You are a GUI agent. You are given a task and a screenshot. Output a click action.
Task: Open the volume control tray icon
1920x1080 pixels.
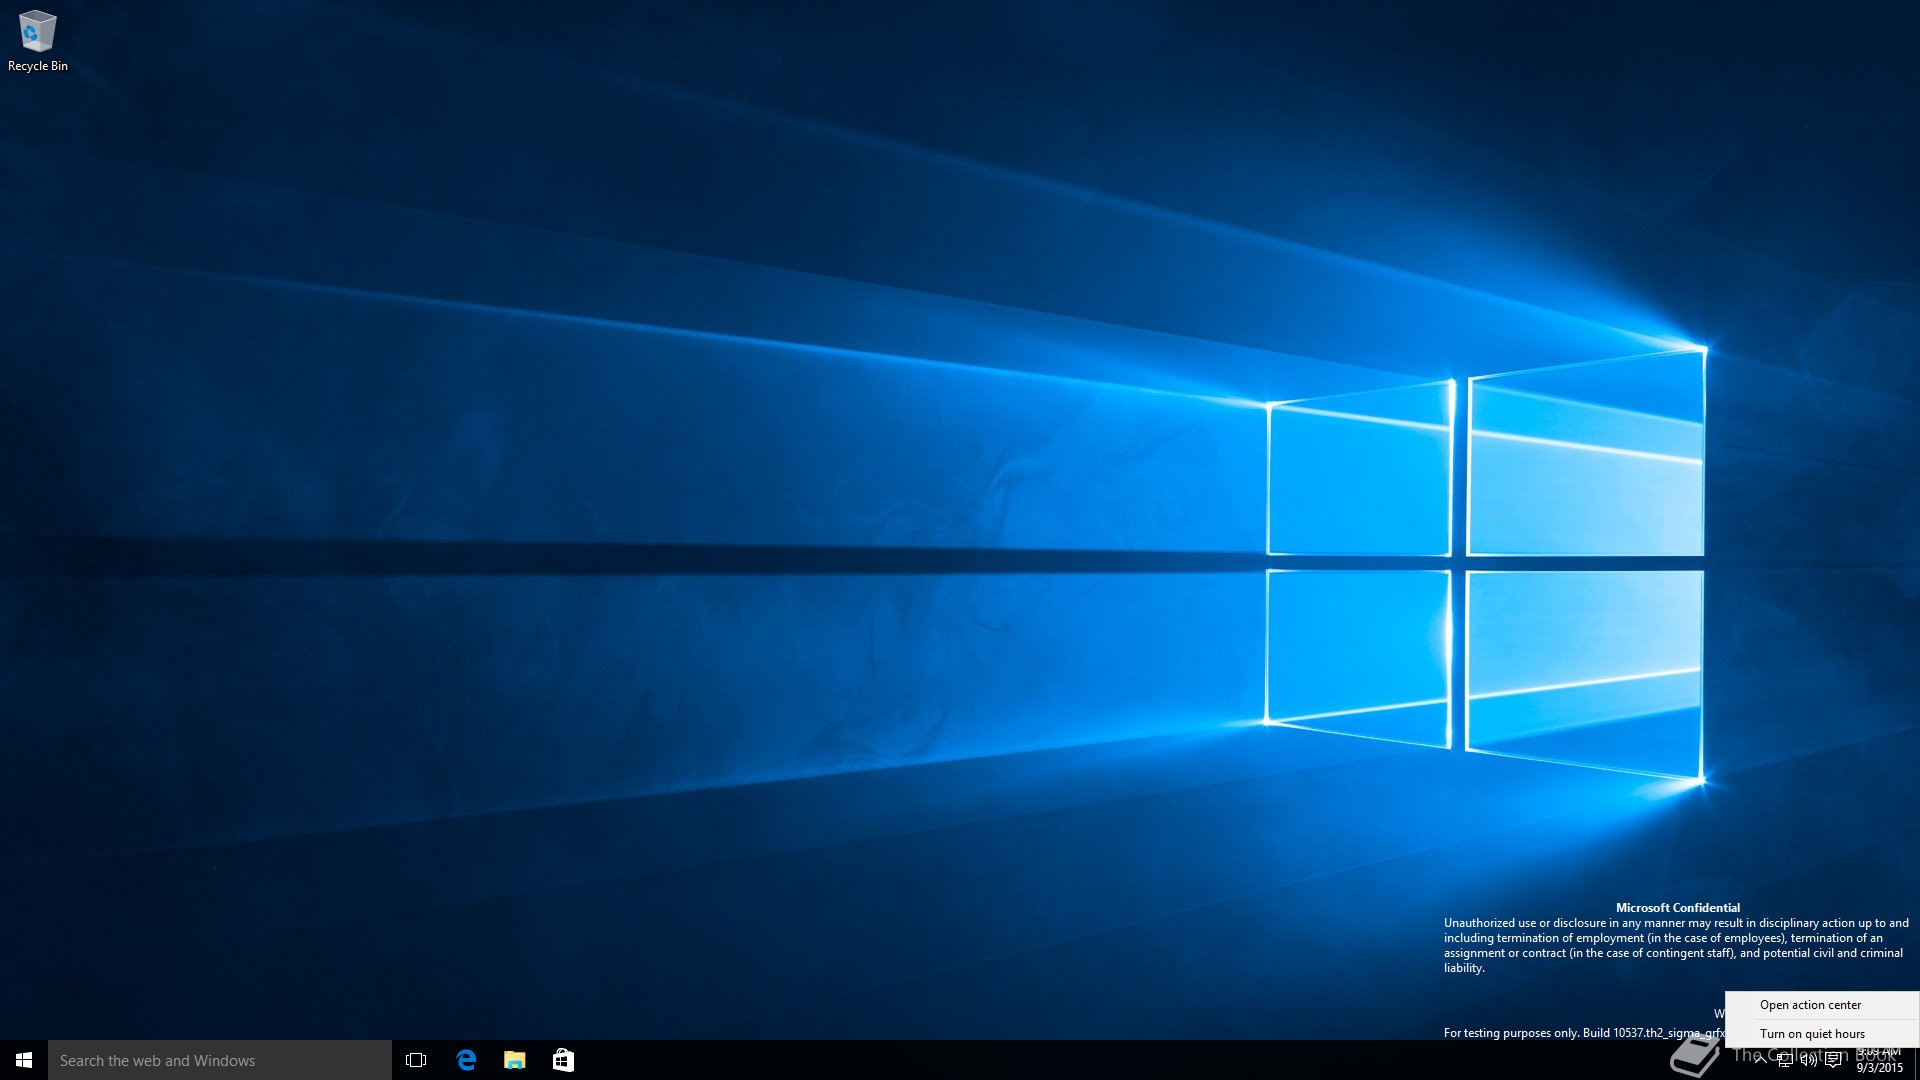[1808, 1060]
